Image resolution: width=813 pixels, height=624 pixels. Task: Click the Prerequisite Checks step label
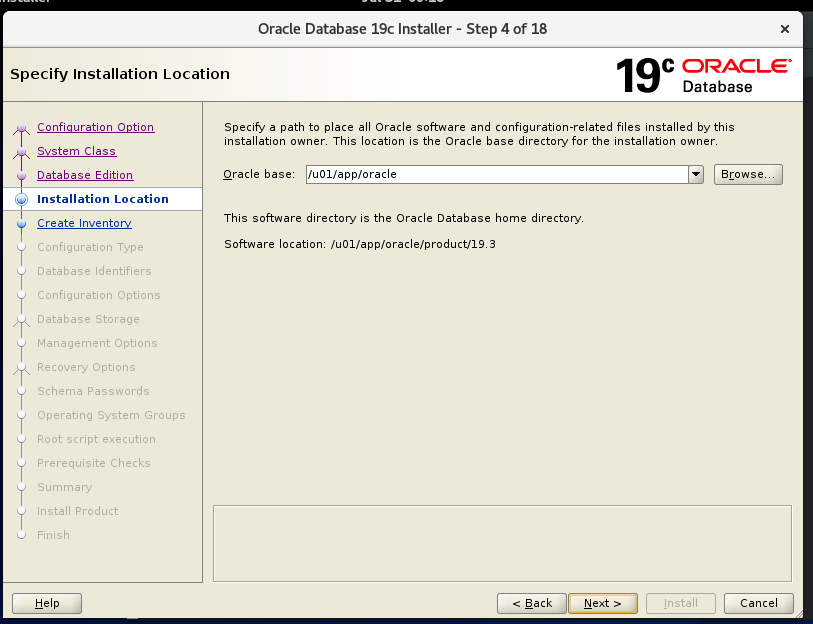click(94, 463)
